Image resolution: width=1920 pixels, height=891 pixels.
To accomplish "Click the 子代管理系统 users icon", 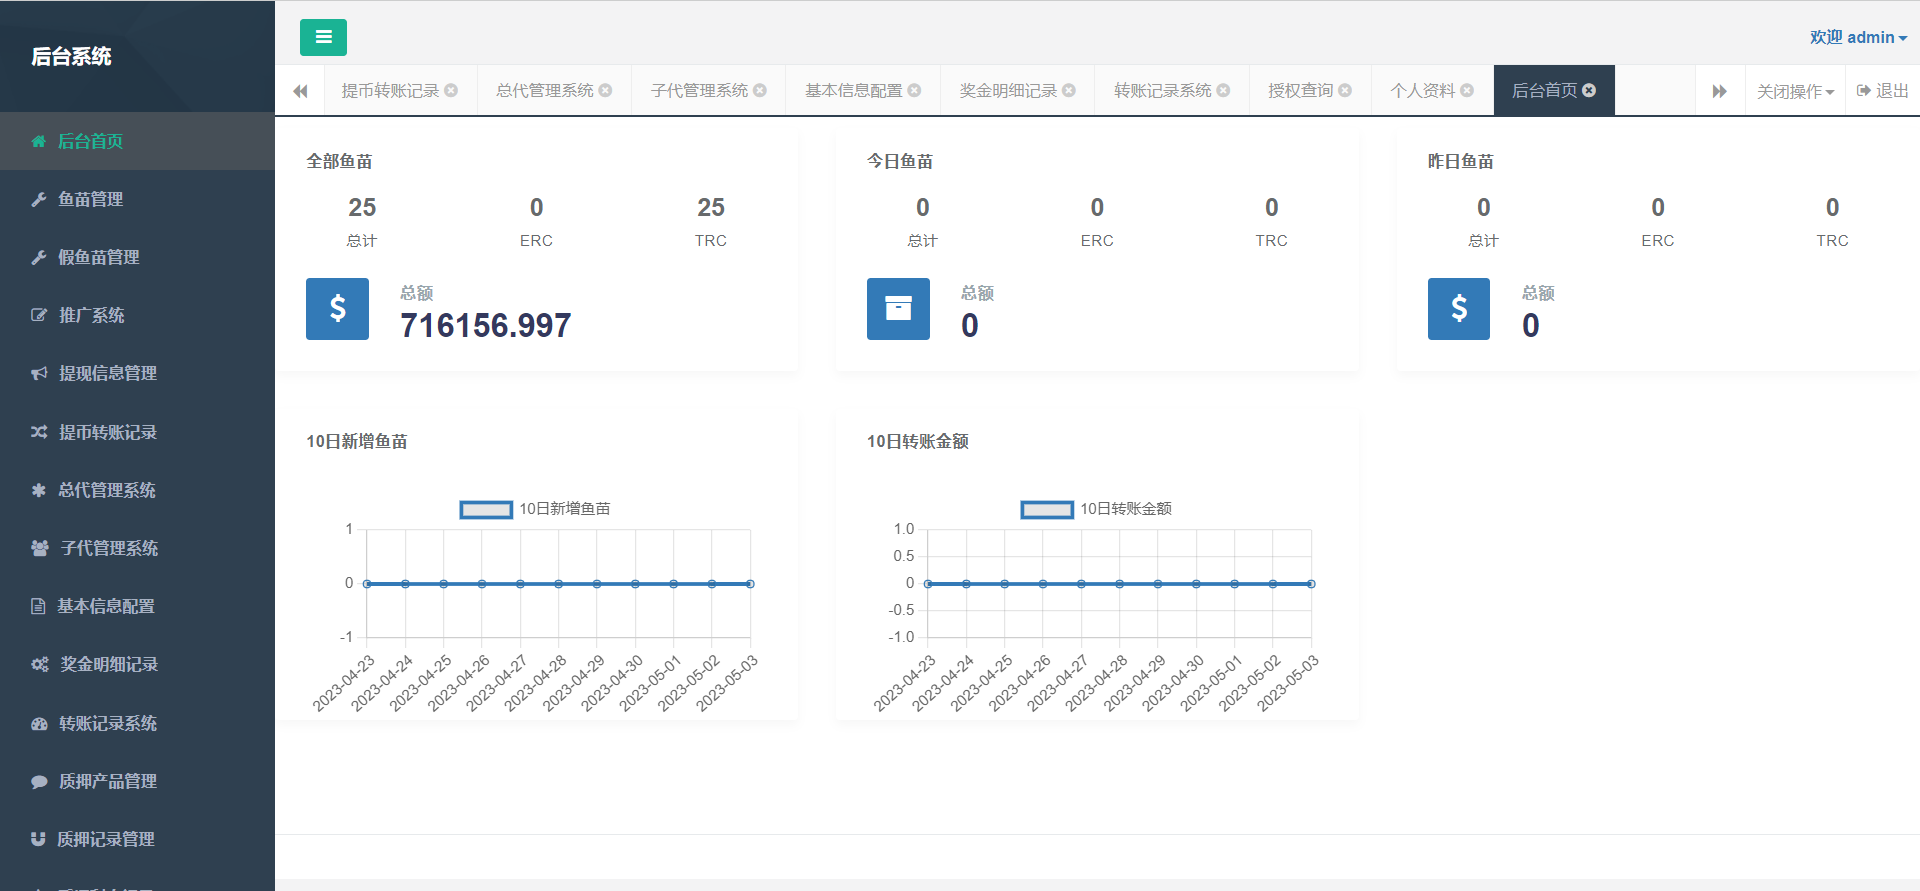I will pos(39,548).
